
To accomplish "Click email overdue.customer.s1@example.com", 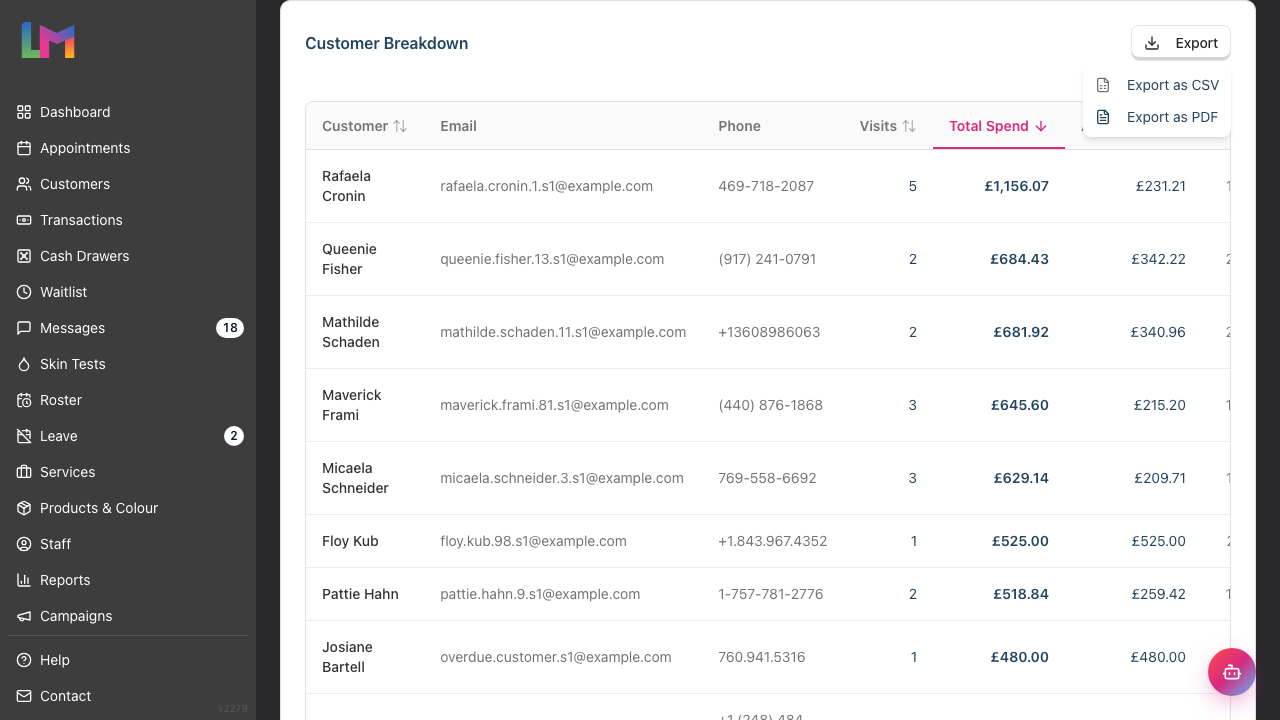I will pos(555,657).
